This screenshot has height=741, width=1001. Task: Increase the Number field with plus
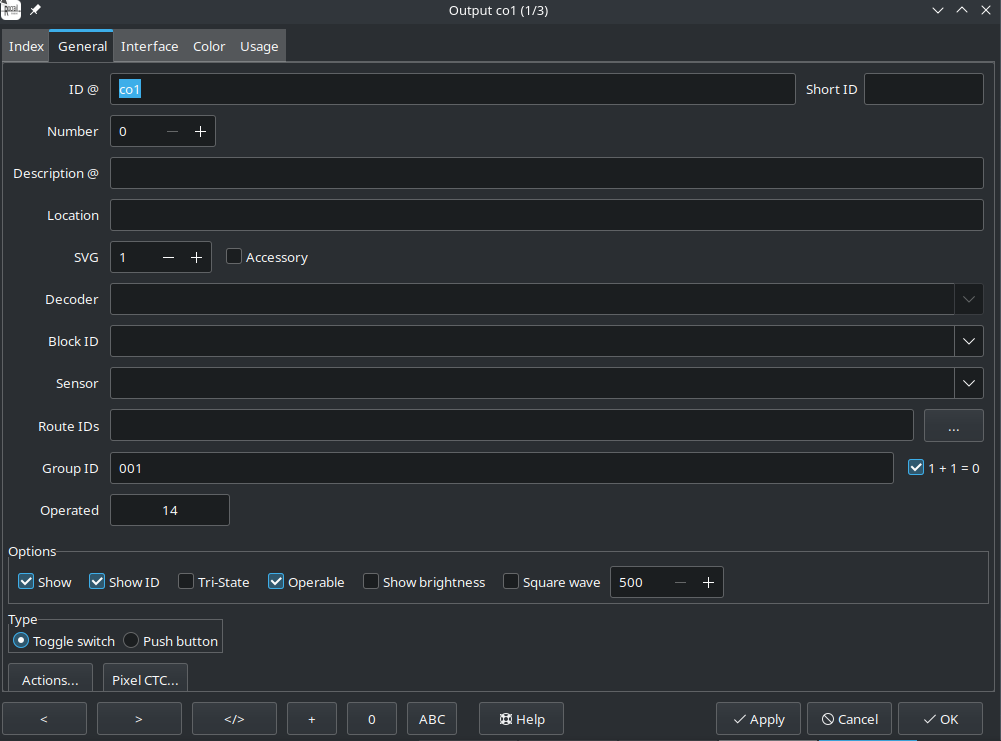pos(200,132)
